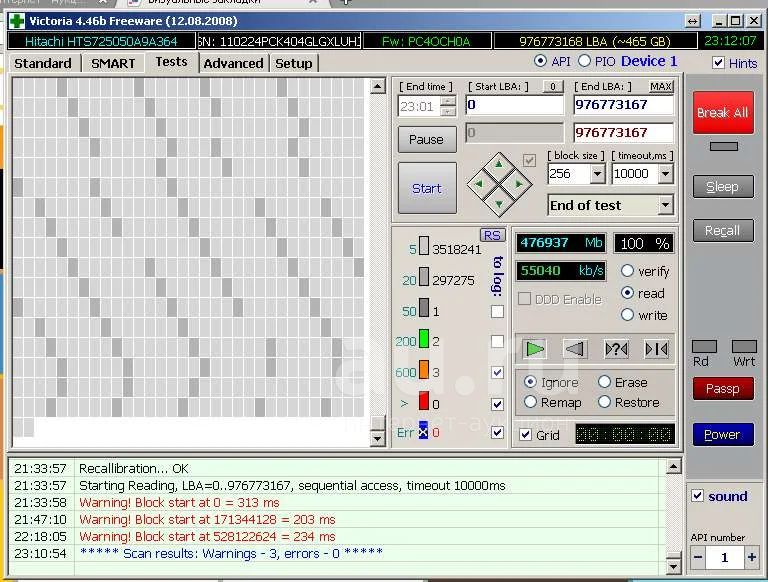768x582 pixels.
Task: Open the Setup tab
Action: pyautogui.click(x=294, y=64)
